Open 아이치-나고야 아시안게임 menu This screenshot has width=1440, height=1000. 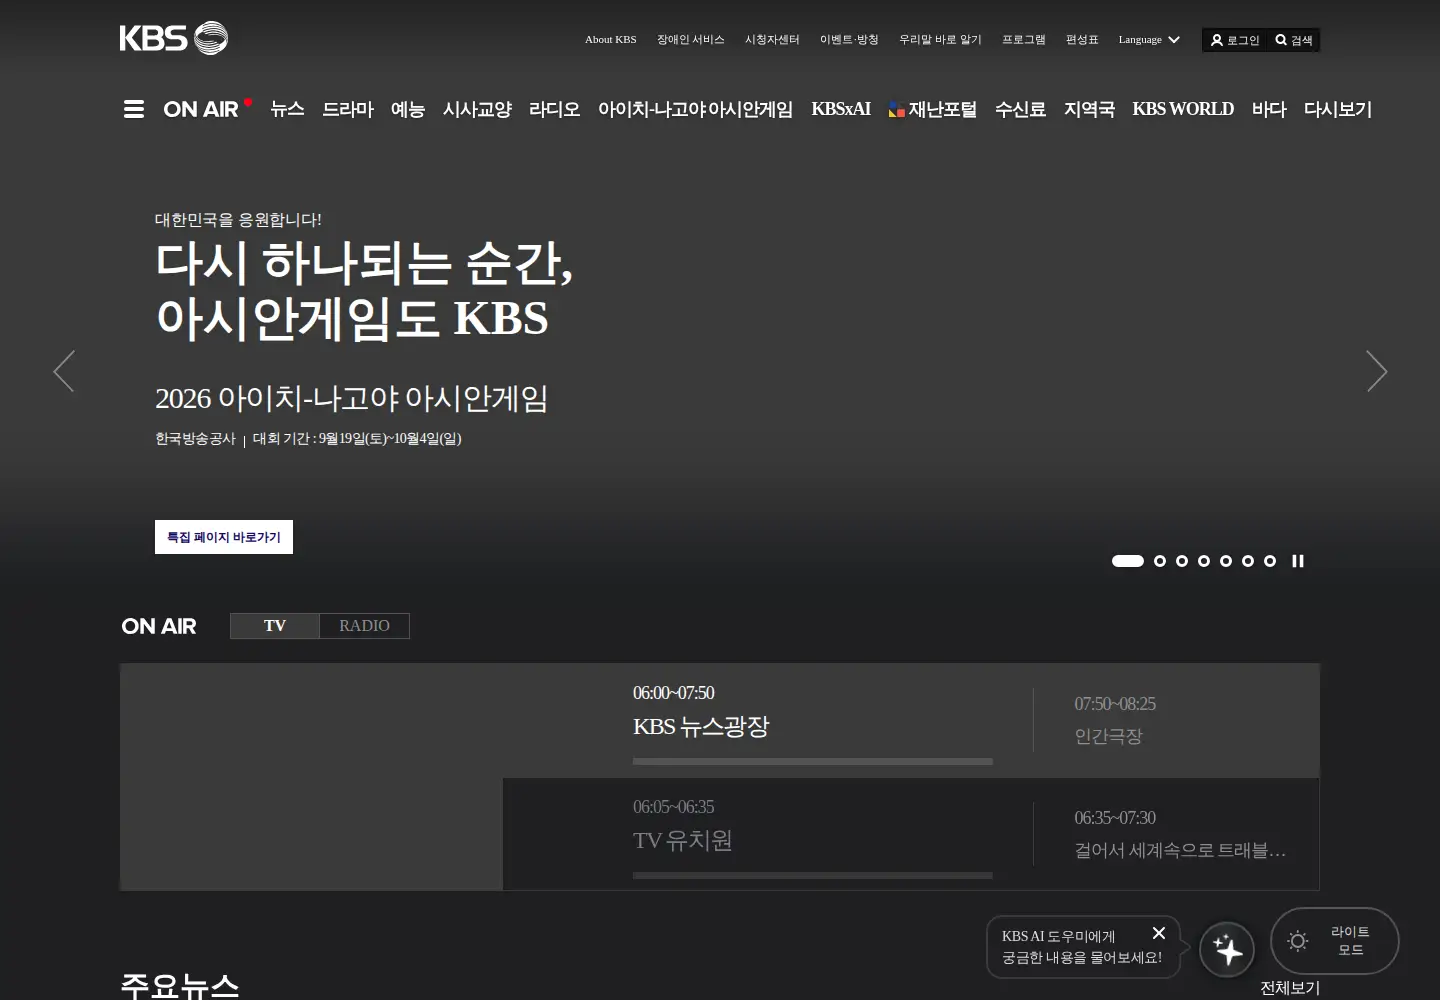[x=695, y=109]
